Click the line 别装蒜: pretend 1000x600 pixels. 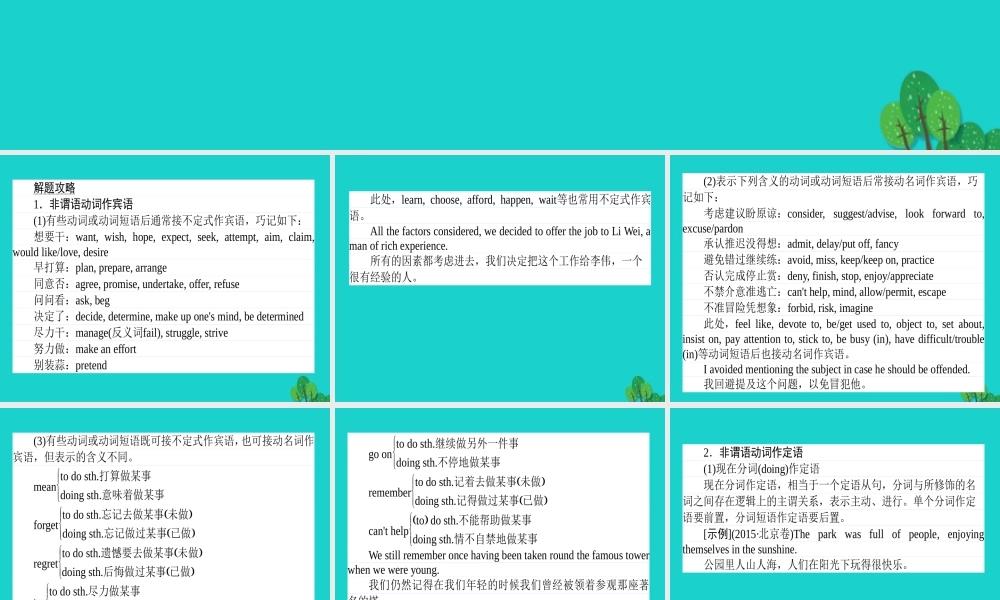[x=70, y=365]
